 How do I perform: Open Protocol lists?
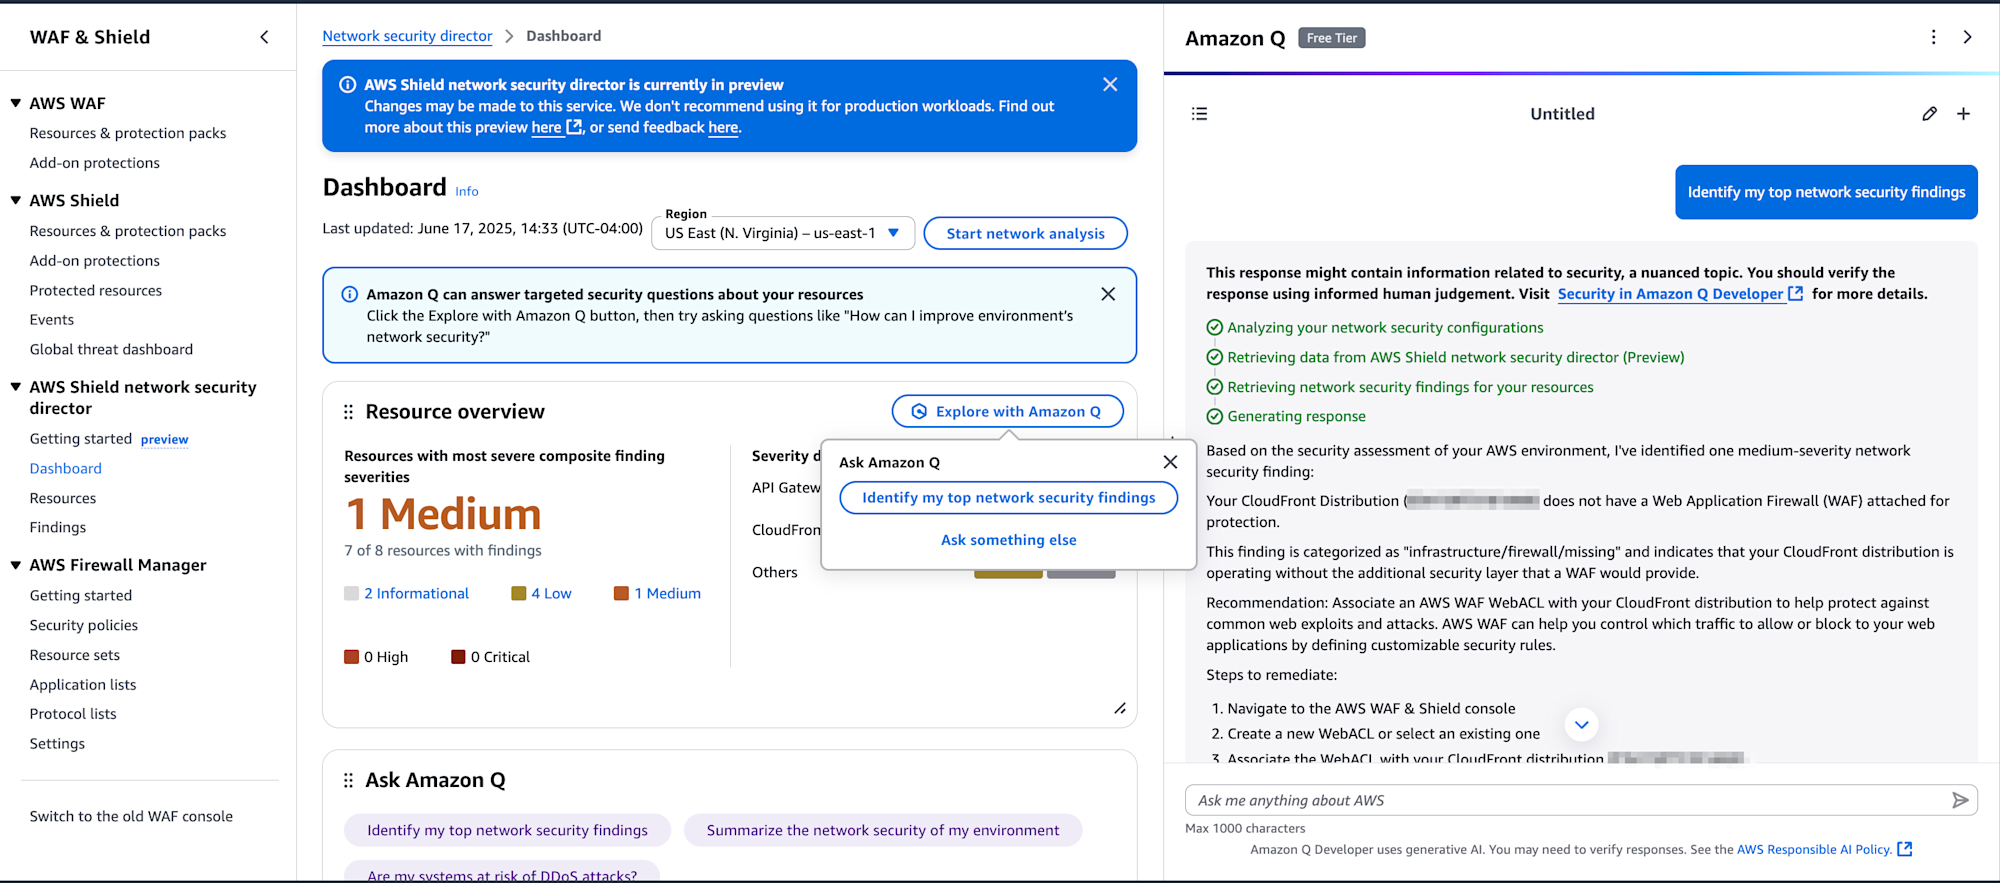tap(73, 714)
